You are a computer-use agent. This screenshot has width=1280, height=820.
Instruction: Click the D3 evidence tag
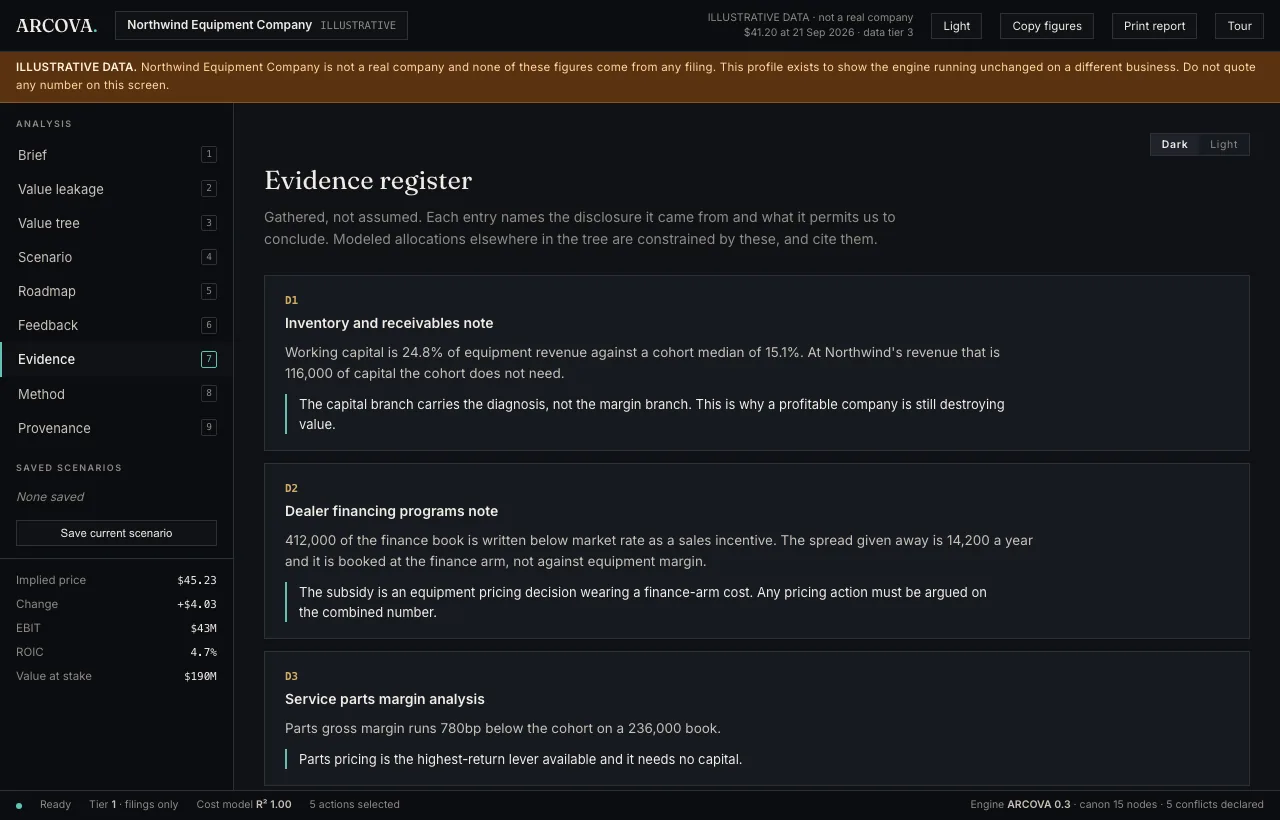(x=291, y=676)
